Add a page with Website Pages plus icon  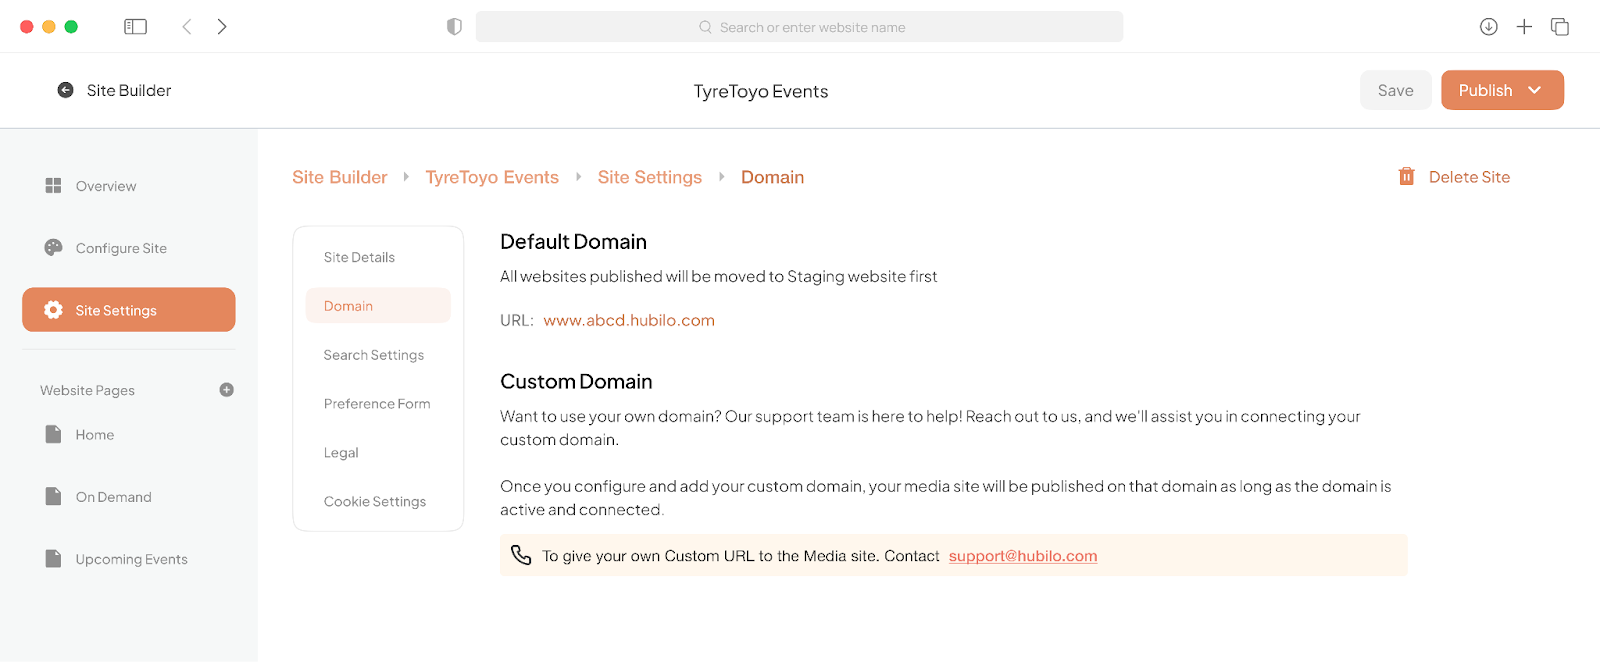226,390
